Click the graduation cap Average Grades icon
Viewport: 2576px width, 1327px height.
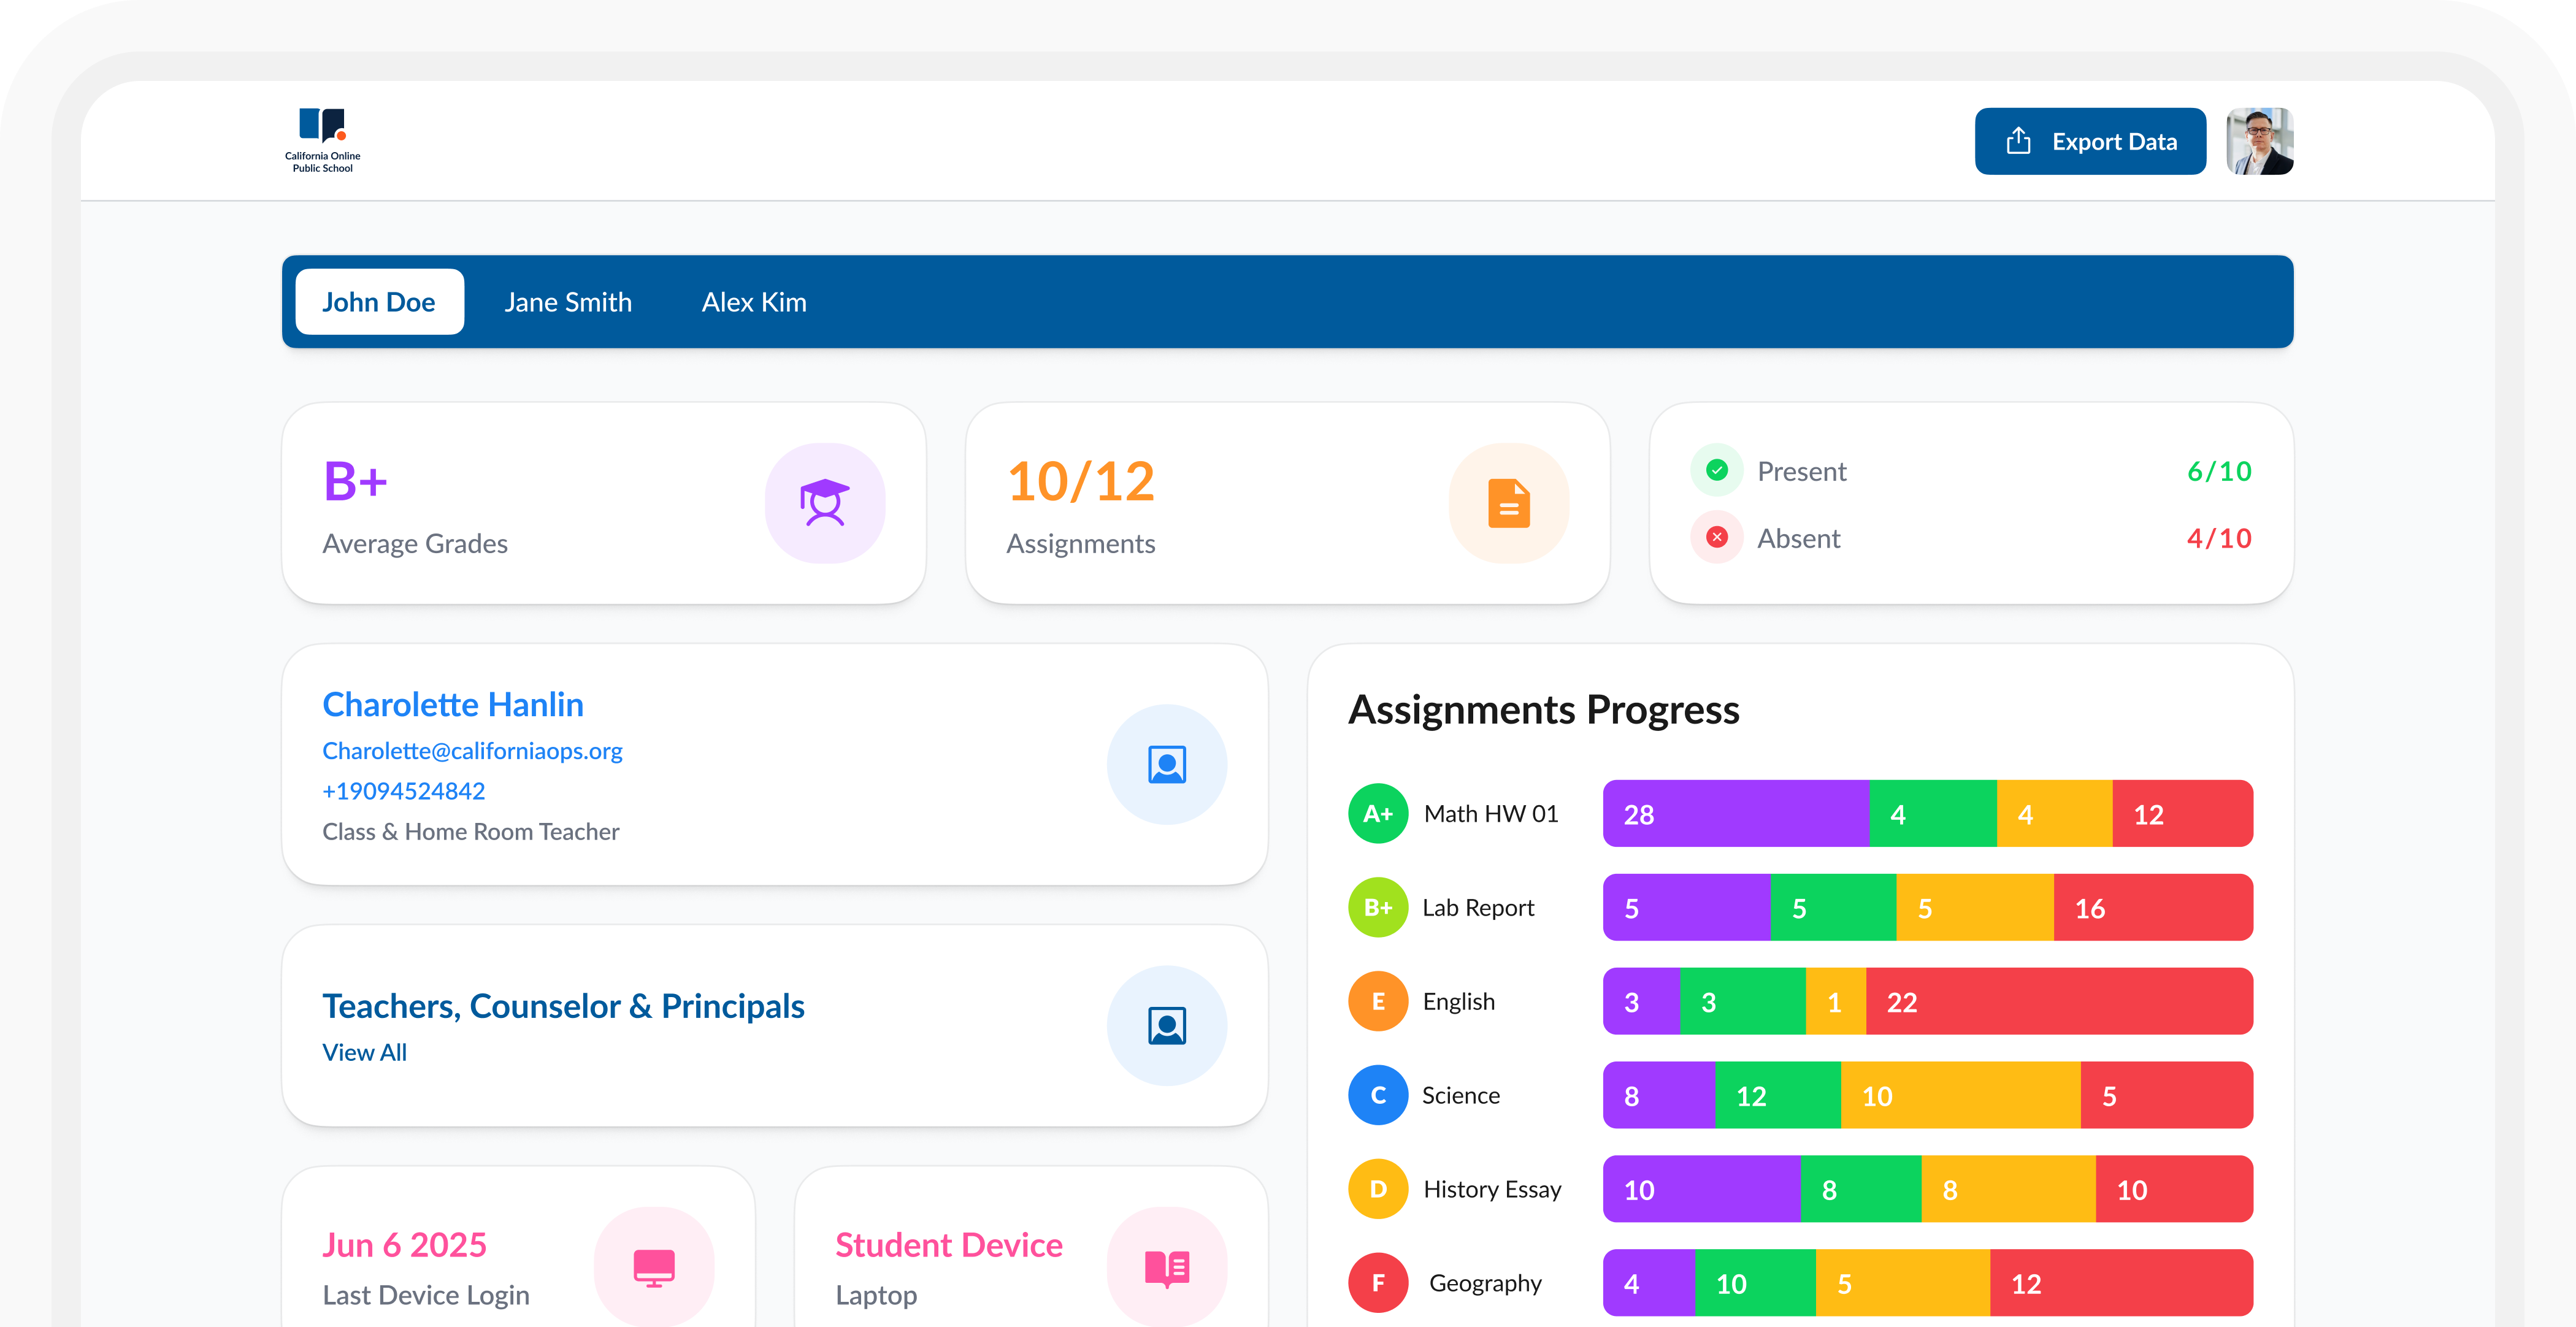point(824,503)
